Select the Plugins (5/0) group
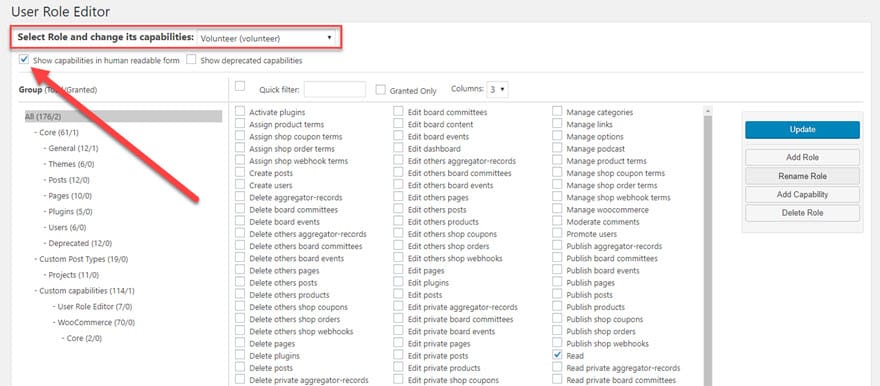 [71, 212]
